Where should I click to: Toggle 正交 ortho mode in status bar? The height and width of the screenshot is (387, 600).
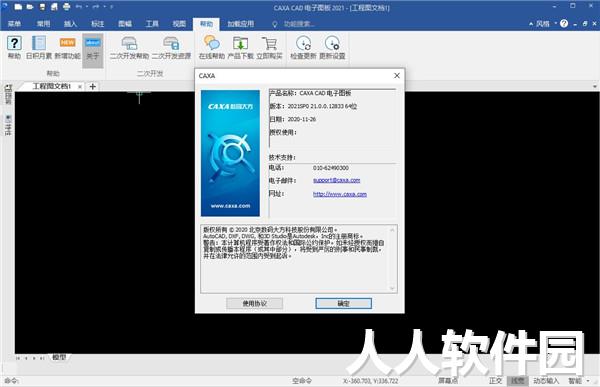(495, 381)
